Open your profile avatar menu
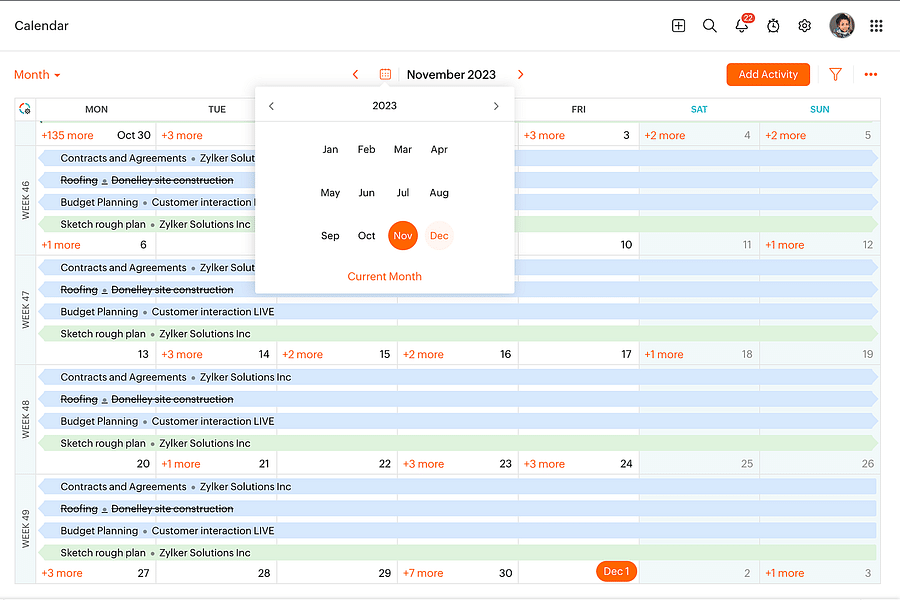This screenshot has height=600, width=900. tap(842, 25)
